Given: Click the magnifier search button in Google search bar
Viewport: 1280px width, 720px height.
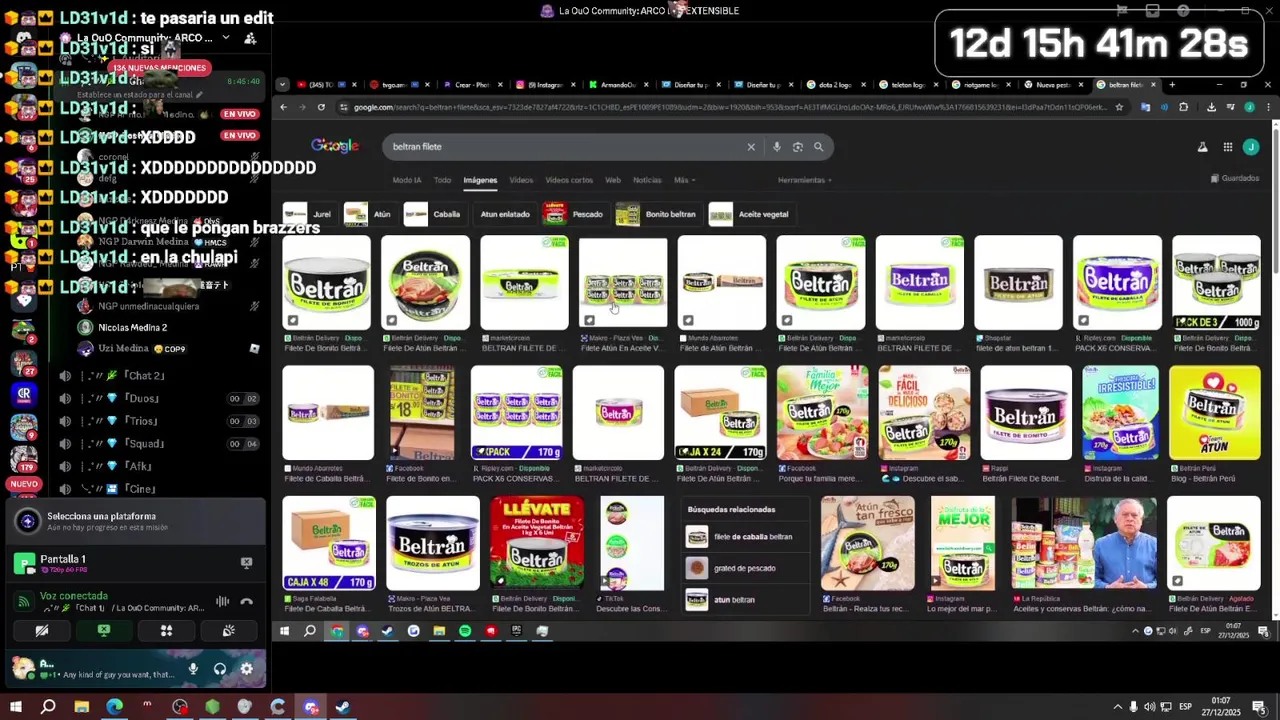Looking at the screenshot, I should pyautogui.click(x=818, y=147).
